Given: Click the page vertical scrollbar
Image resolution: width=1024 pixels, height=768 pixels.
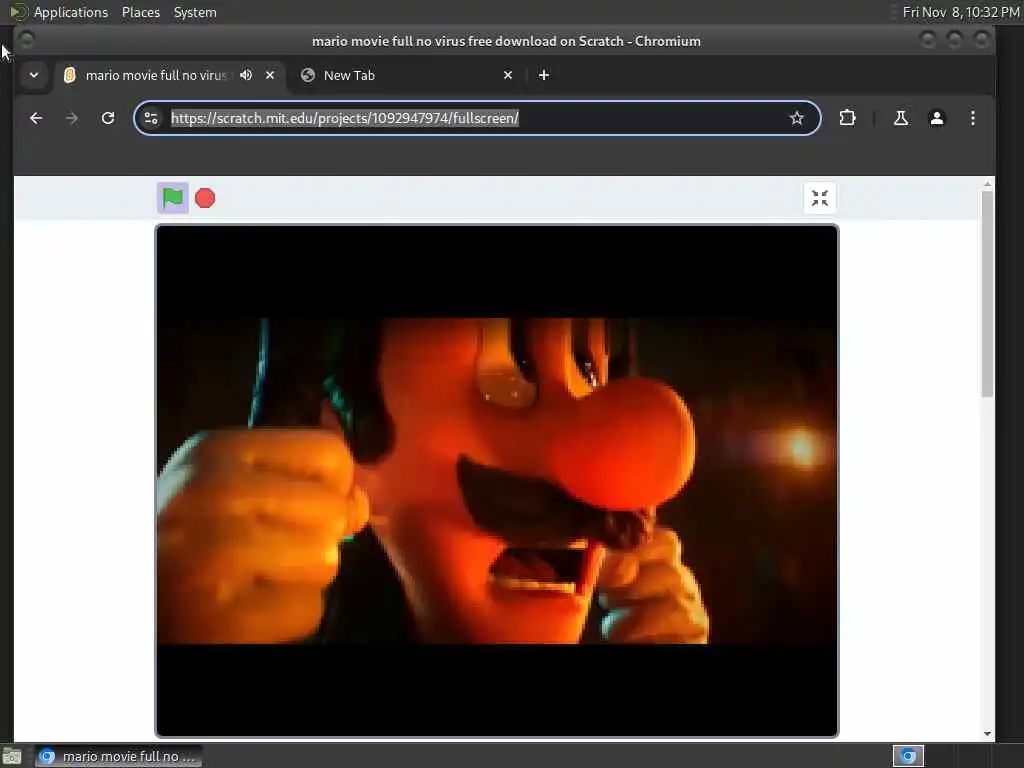Looking at the screenshot, I should [x=987, y=293].
